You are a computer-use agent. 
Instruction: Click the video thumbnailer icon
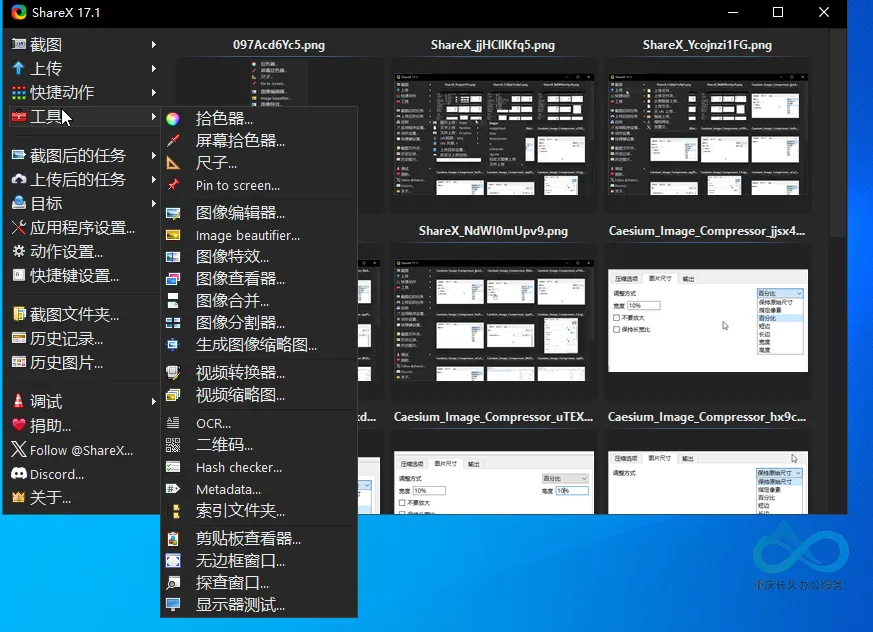coord(173,395)
